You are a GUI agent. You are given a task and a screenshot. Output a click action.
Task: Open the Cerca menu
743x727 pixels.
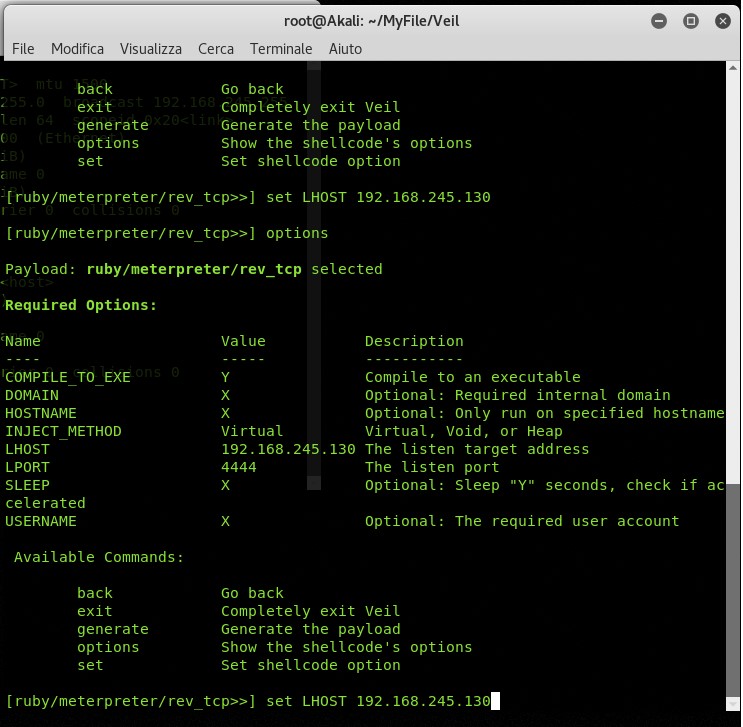(x=216, y=49)
